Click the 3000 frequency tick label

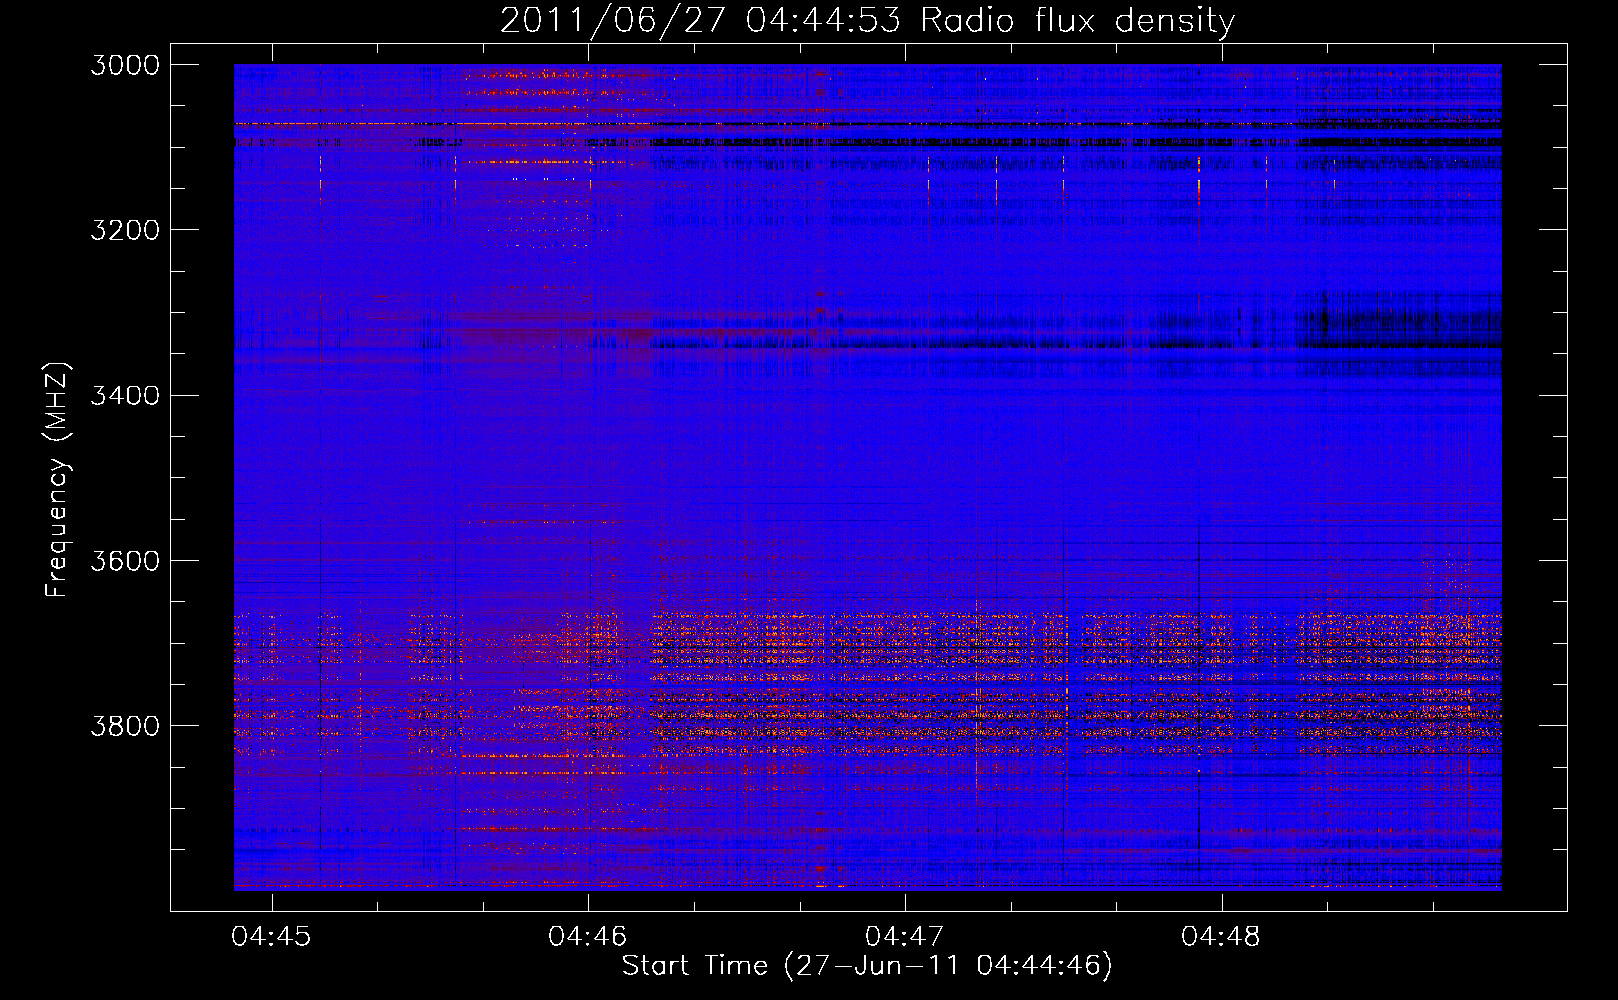point(125,65)
